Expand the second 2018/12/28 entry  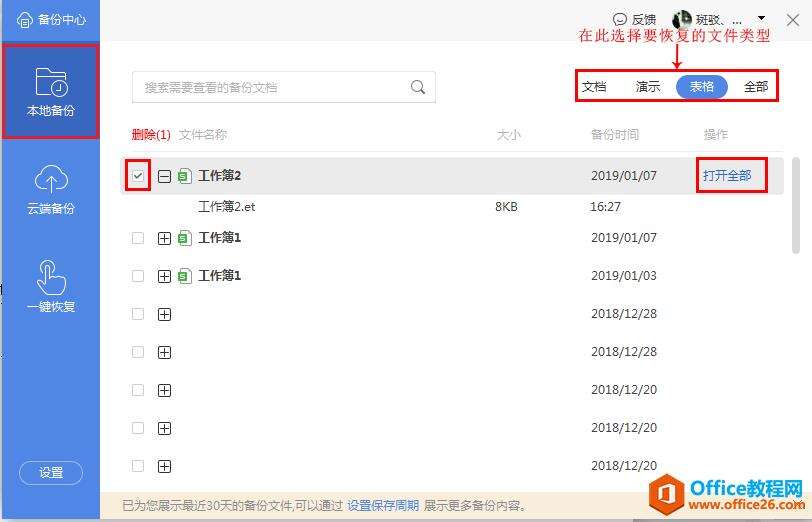(x=164, y=353)
